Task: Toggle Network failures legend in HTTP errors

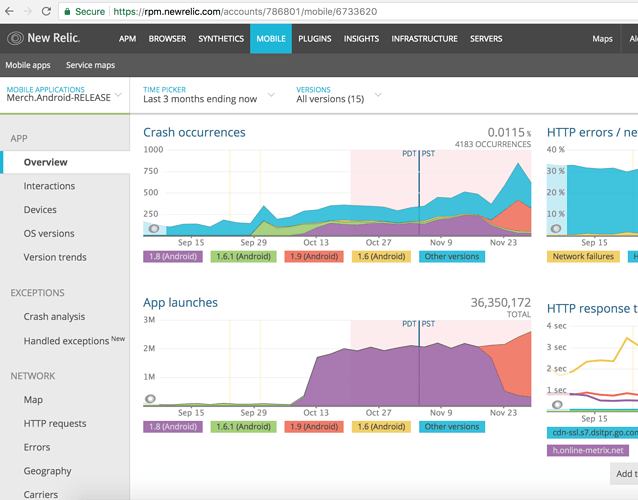Action: tap(583, 257)
